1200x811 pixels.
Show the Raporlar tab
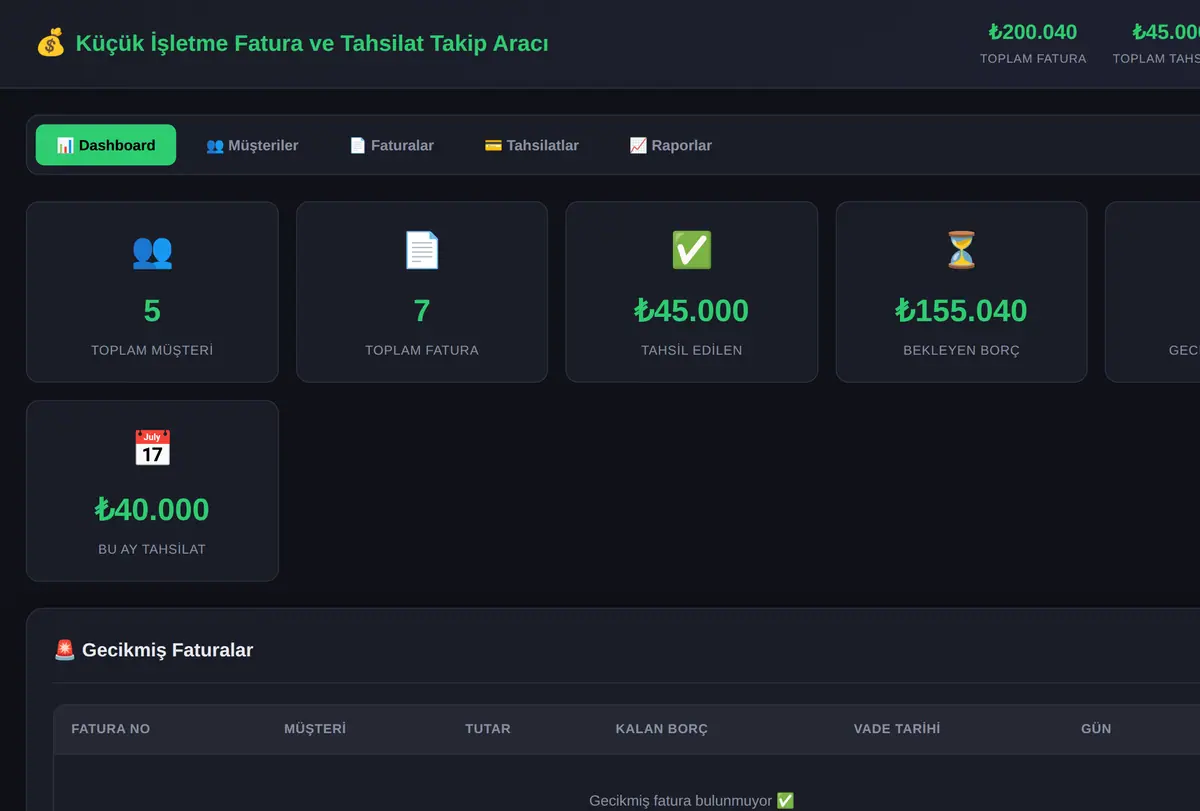pyautogui.click(x=671, y=145)
